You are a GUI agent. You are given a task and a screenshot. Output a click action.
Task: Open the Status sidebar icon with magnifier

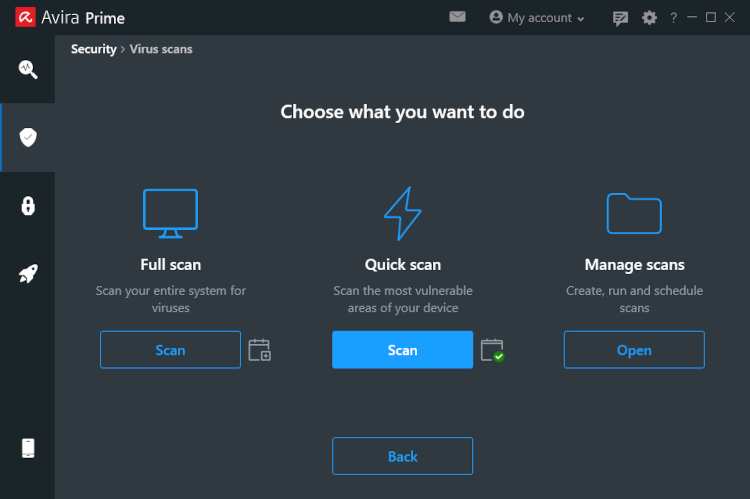28,69
